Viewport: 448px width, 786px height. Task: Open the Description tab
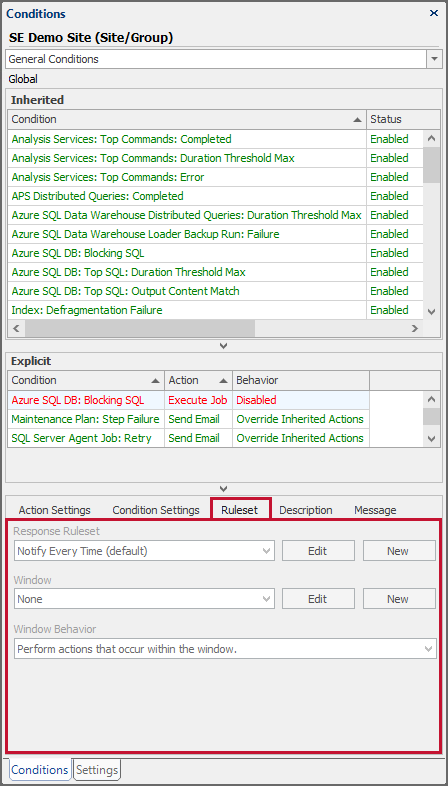[x=306, y=510]
